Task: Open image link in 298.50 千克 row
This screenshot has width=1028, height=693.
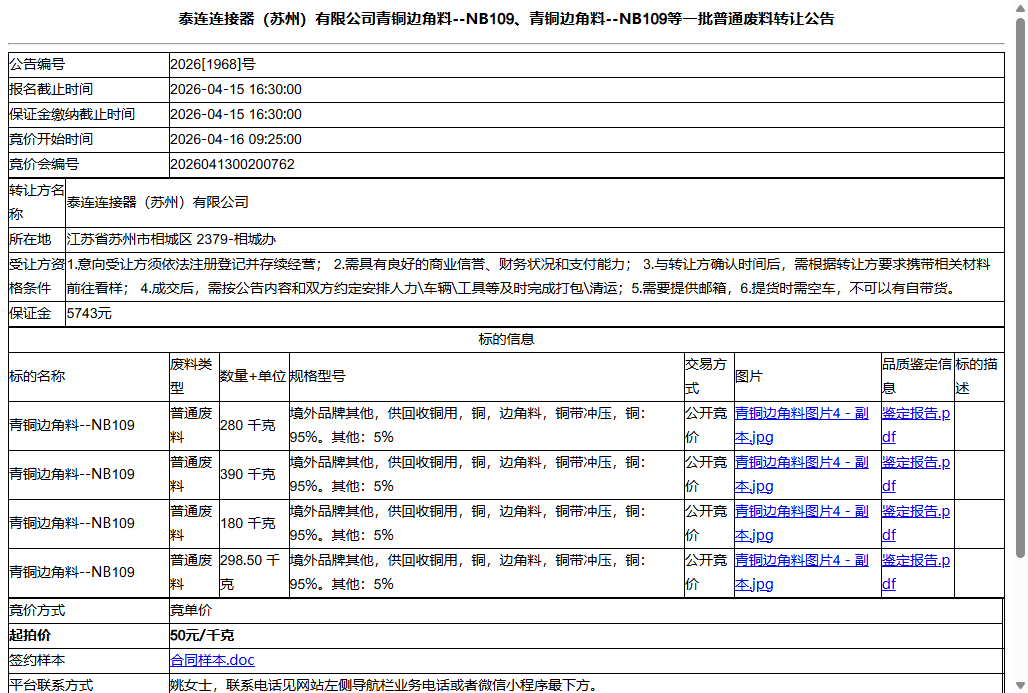Action: tap(801, 572)
